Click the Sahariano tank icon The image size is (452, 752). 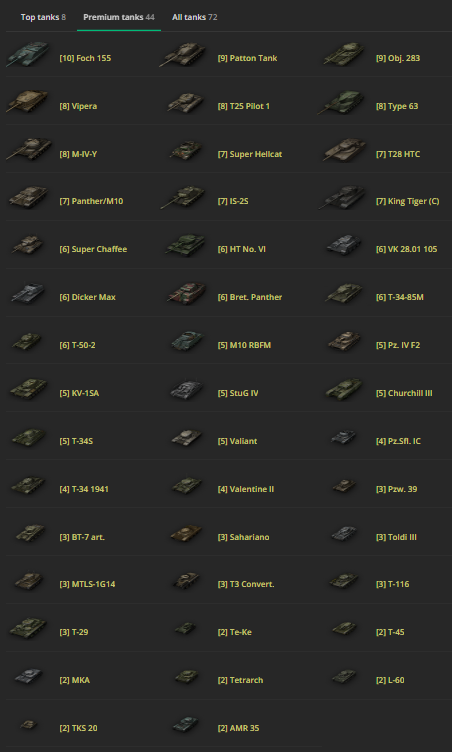pyautogui.click(x=186, y=533)
